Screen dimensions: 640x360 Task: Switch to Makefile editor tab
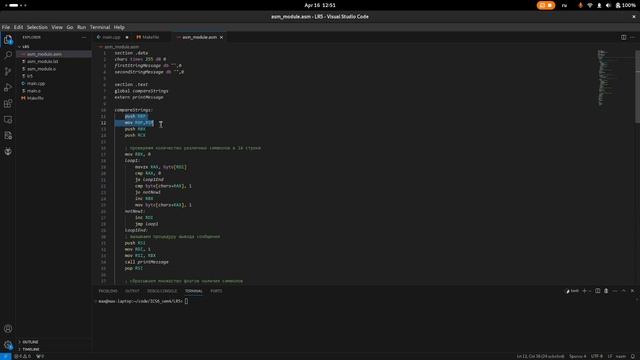tap(150, 37)
